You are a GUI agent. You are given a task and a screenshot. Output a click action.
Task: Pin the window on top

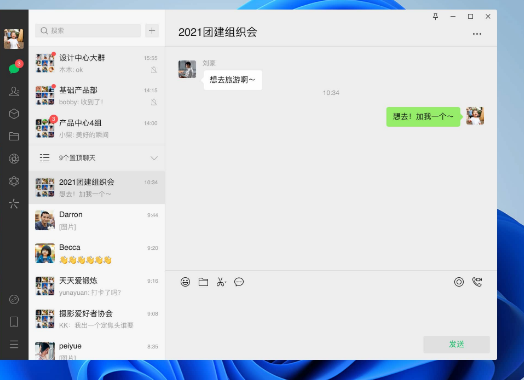[435, 16]
